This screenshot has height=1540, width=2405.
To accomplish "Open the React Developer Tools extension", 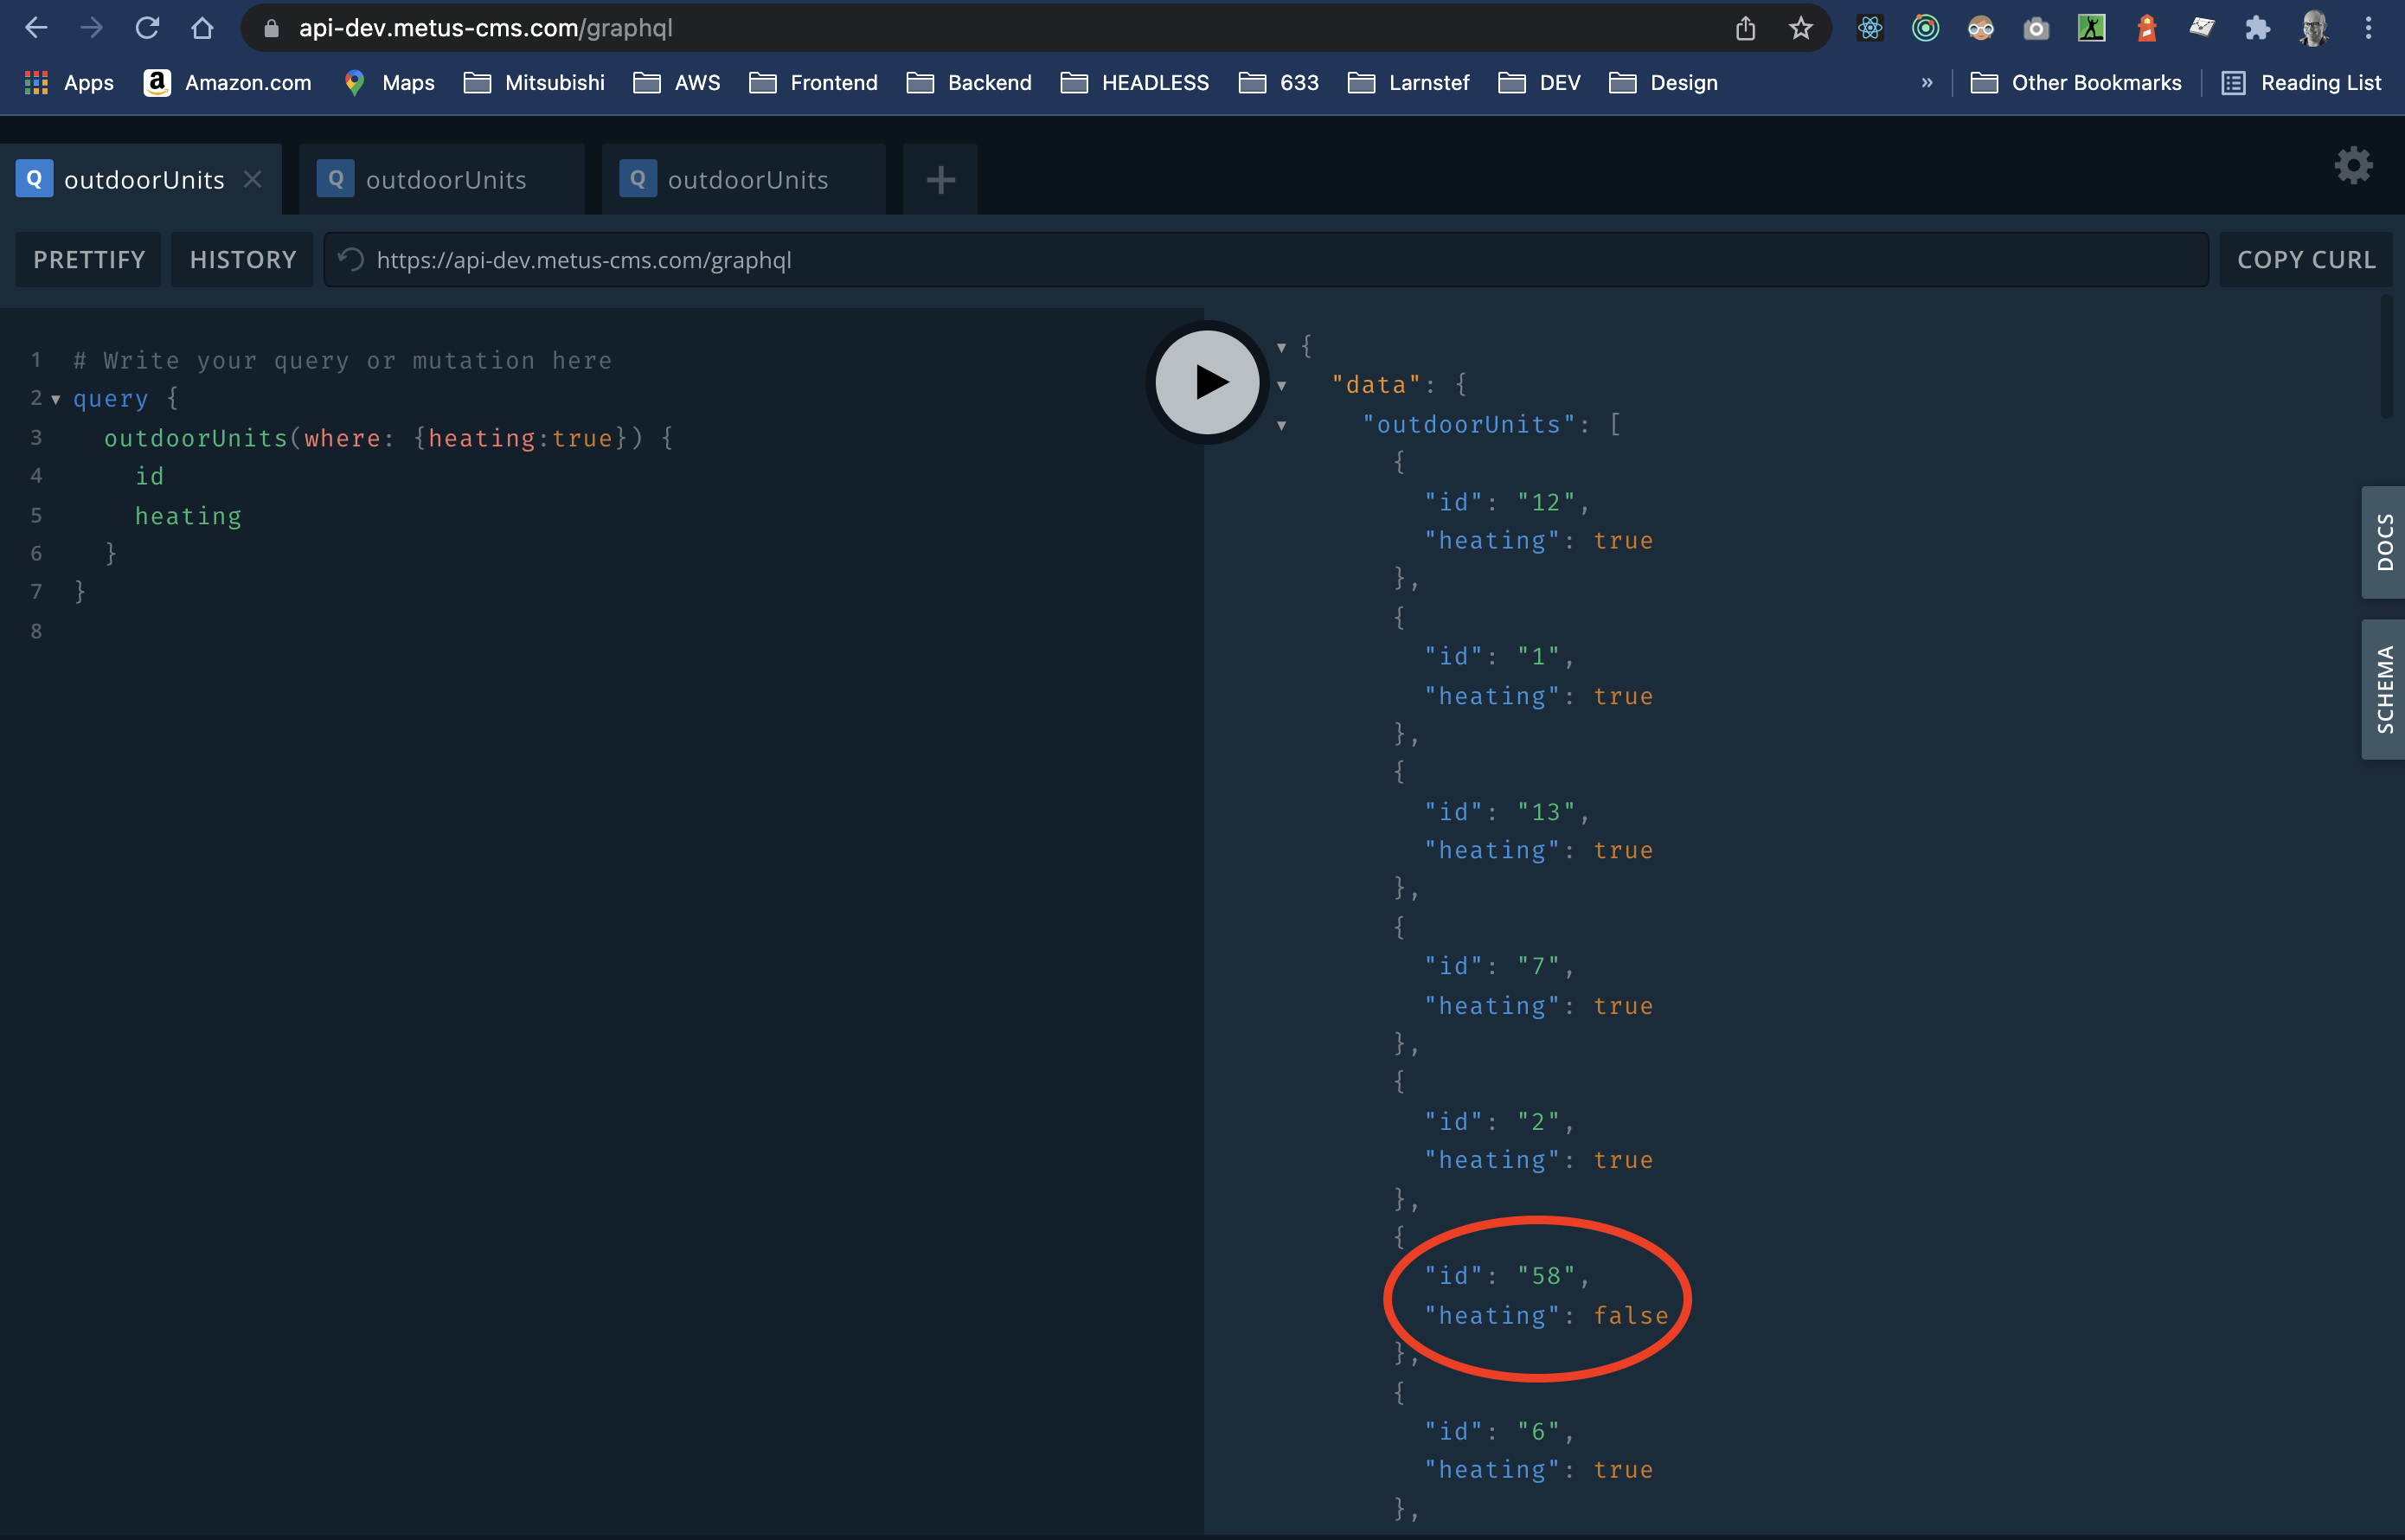I will (1870, 27).
